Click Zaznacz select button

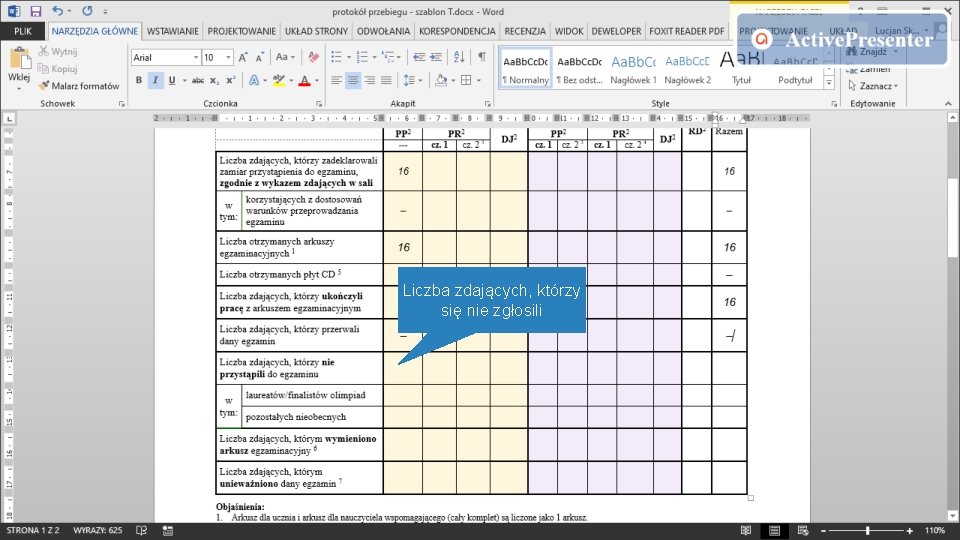pyautogui.click(x=873, y=86)
